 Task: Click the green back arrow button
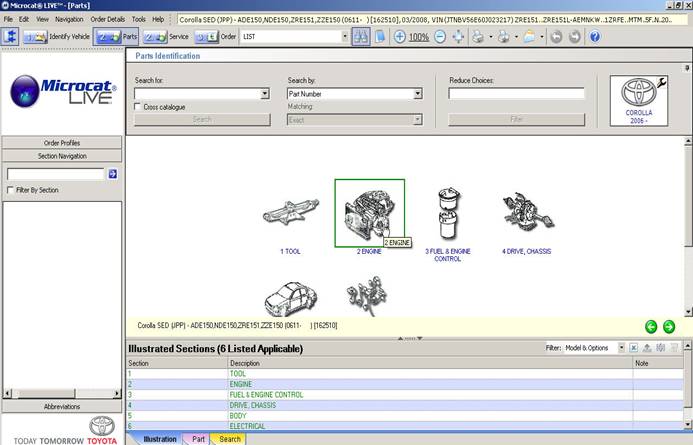[651, 327]
